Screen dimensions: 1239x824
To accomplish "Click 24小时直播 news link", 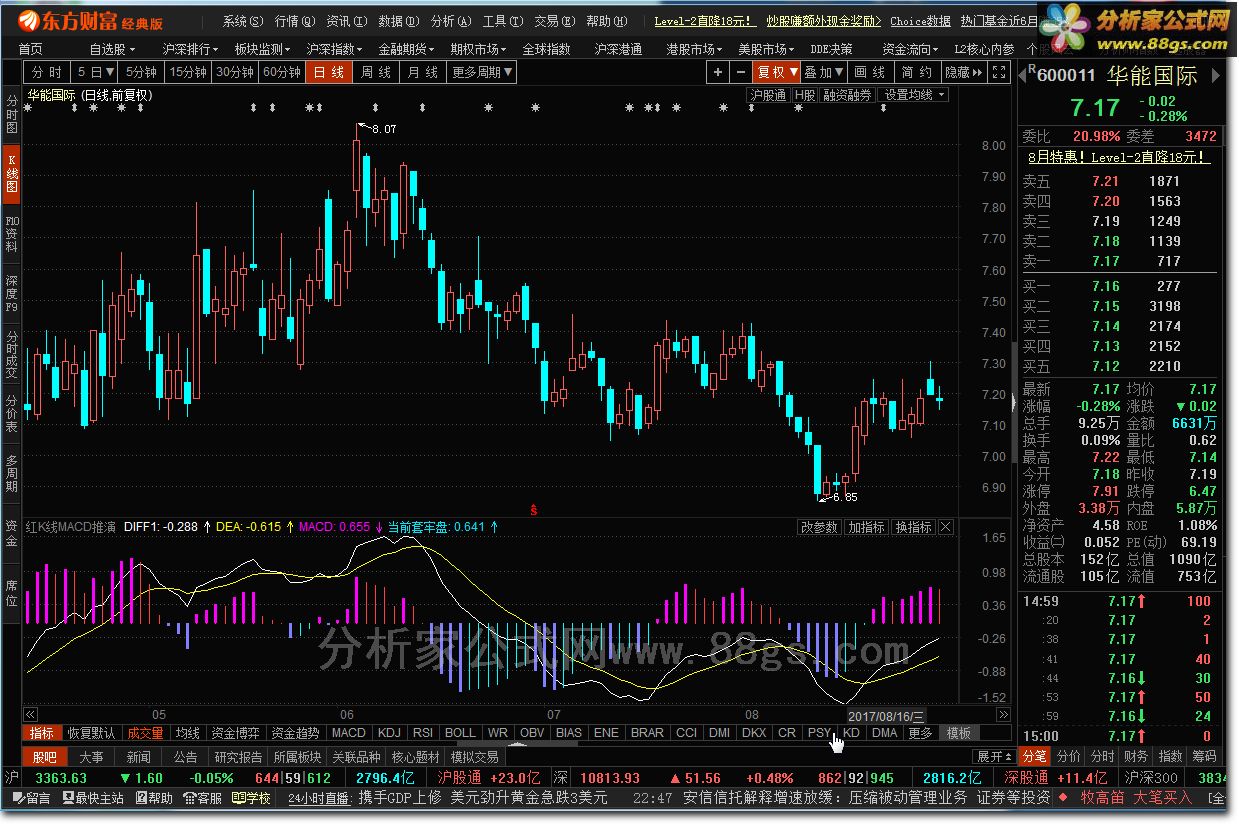I will click(x=318, y=798).
